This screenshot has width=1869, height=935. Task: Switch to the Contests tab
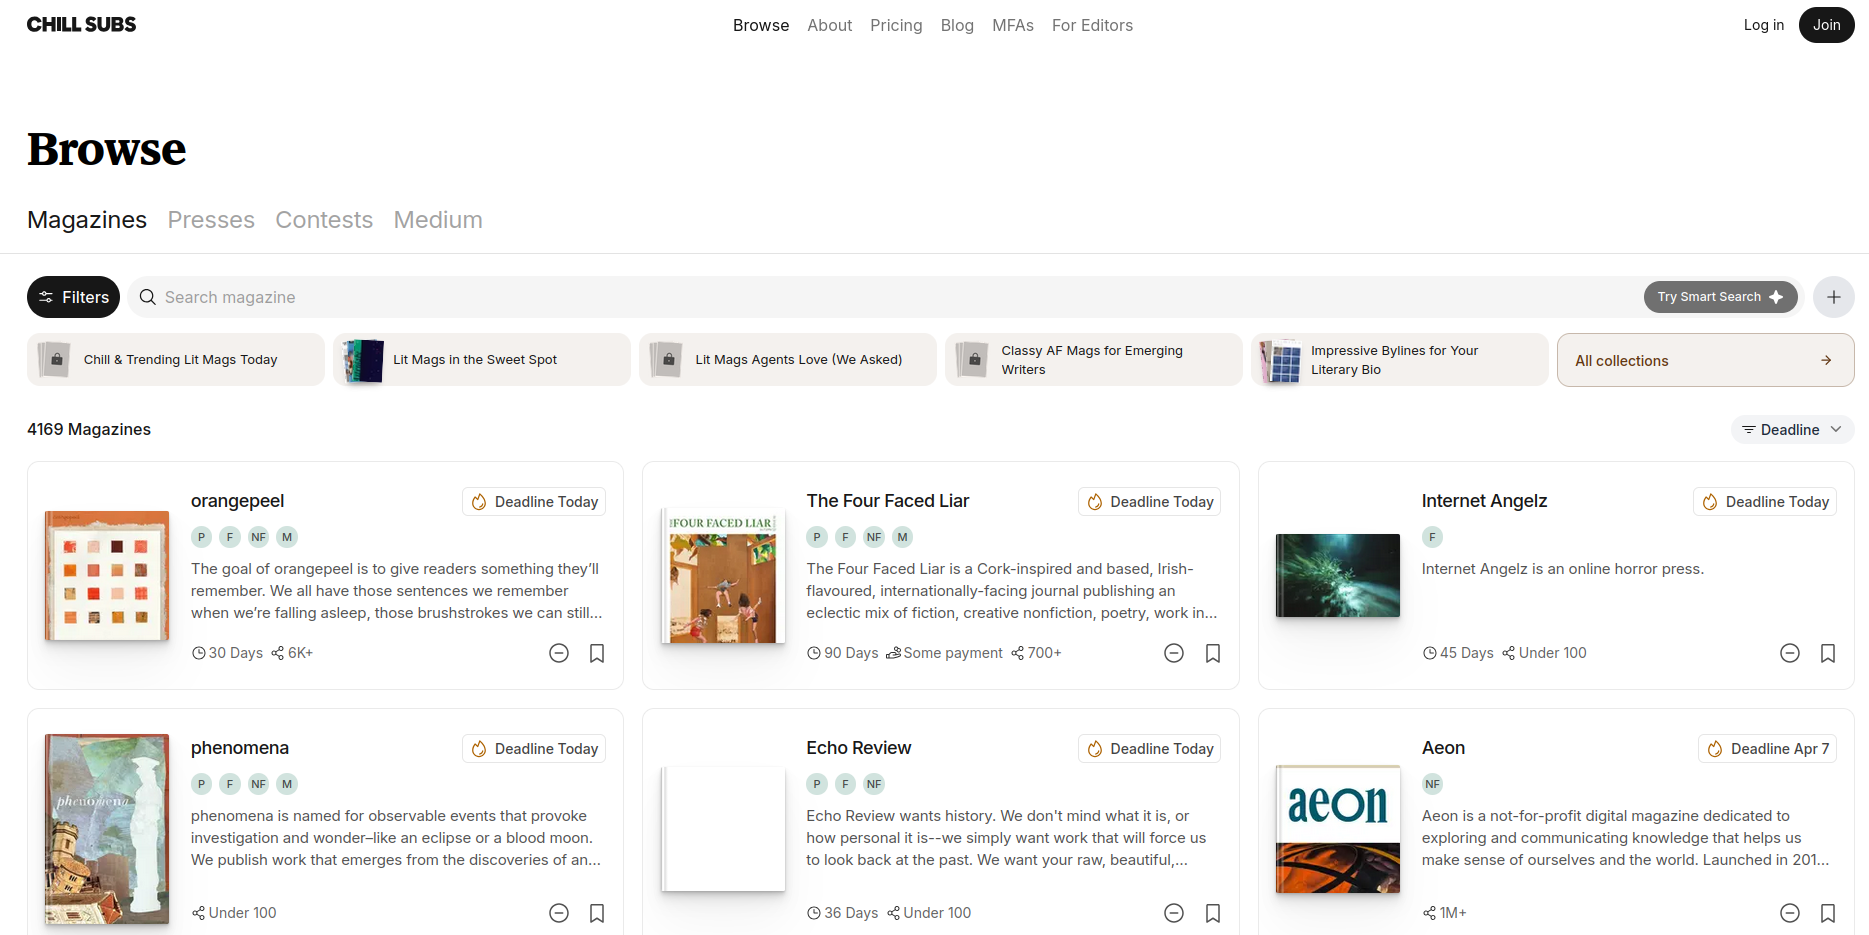point(324,220)
